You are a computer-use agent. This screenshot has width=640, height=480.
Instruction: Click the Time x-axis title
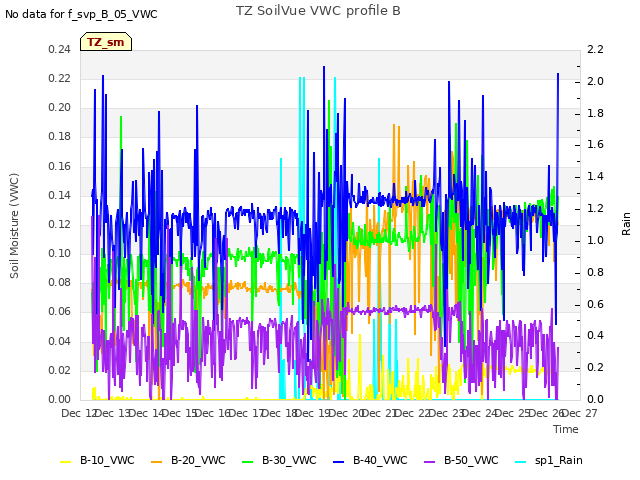point(566,429)
